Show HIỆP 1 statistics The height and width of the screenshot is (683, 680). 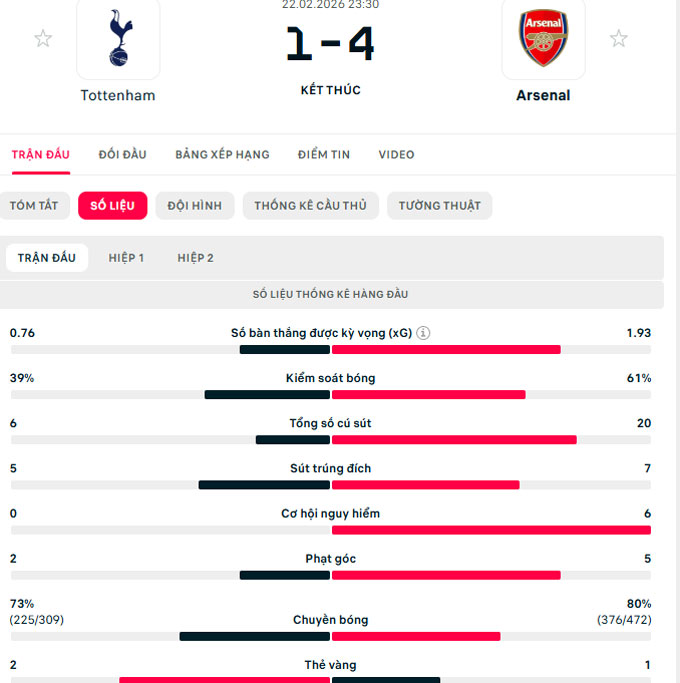pos(126,258)
